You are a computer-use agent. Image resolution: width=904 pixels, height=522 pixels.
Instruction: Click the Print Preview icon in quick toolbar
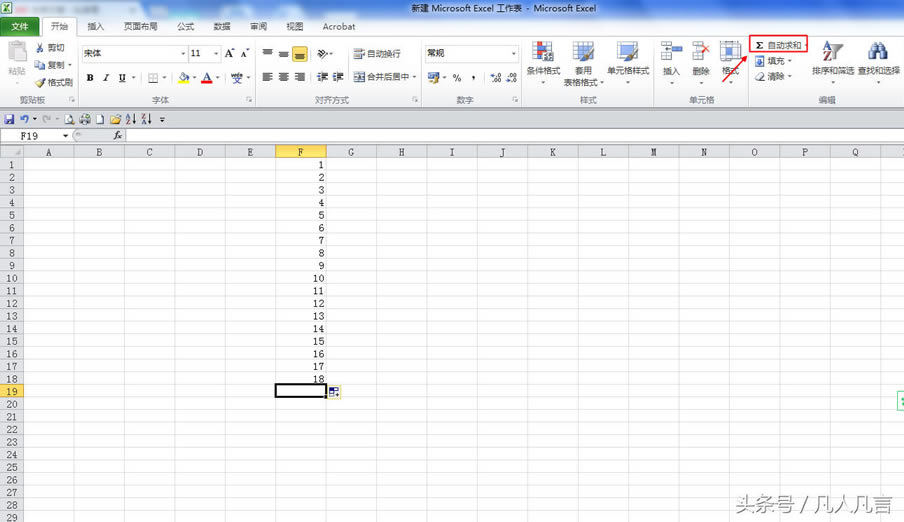click(x=69, y=119)
